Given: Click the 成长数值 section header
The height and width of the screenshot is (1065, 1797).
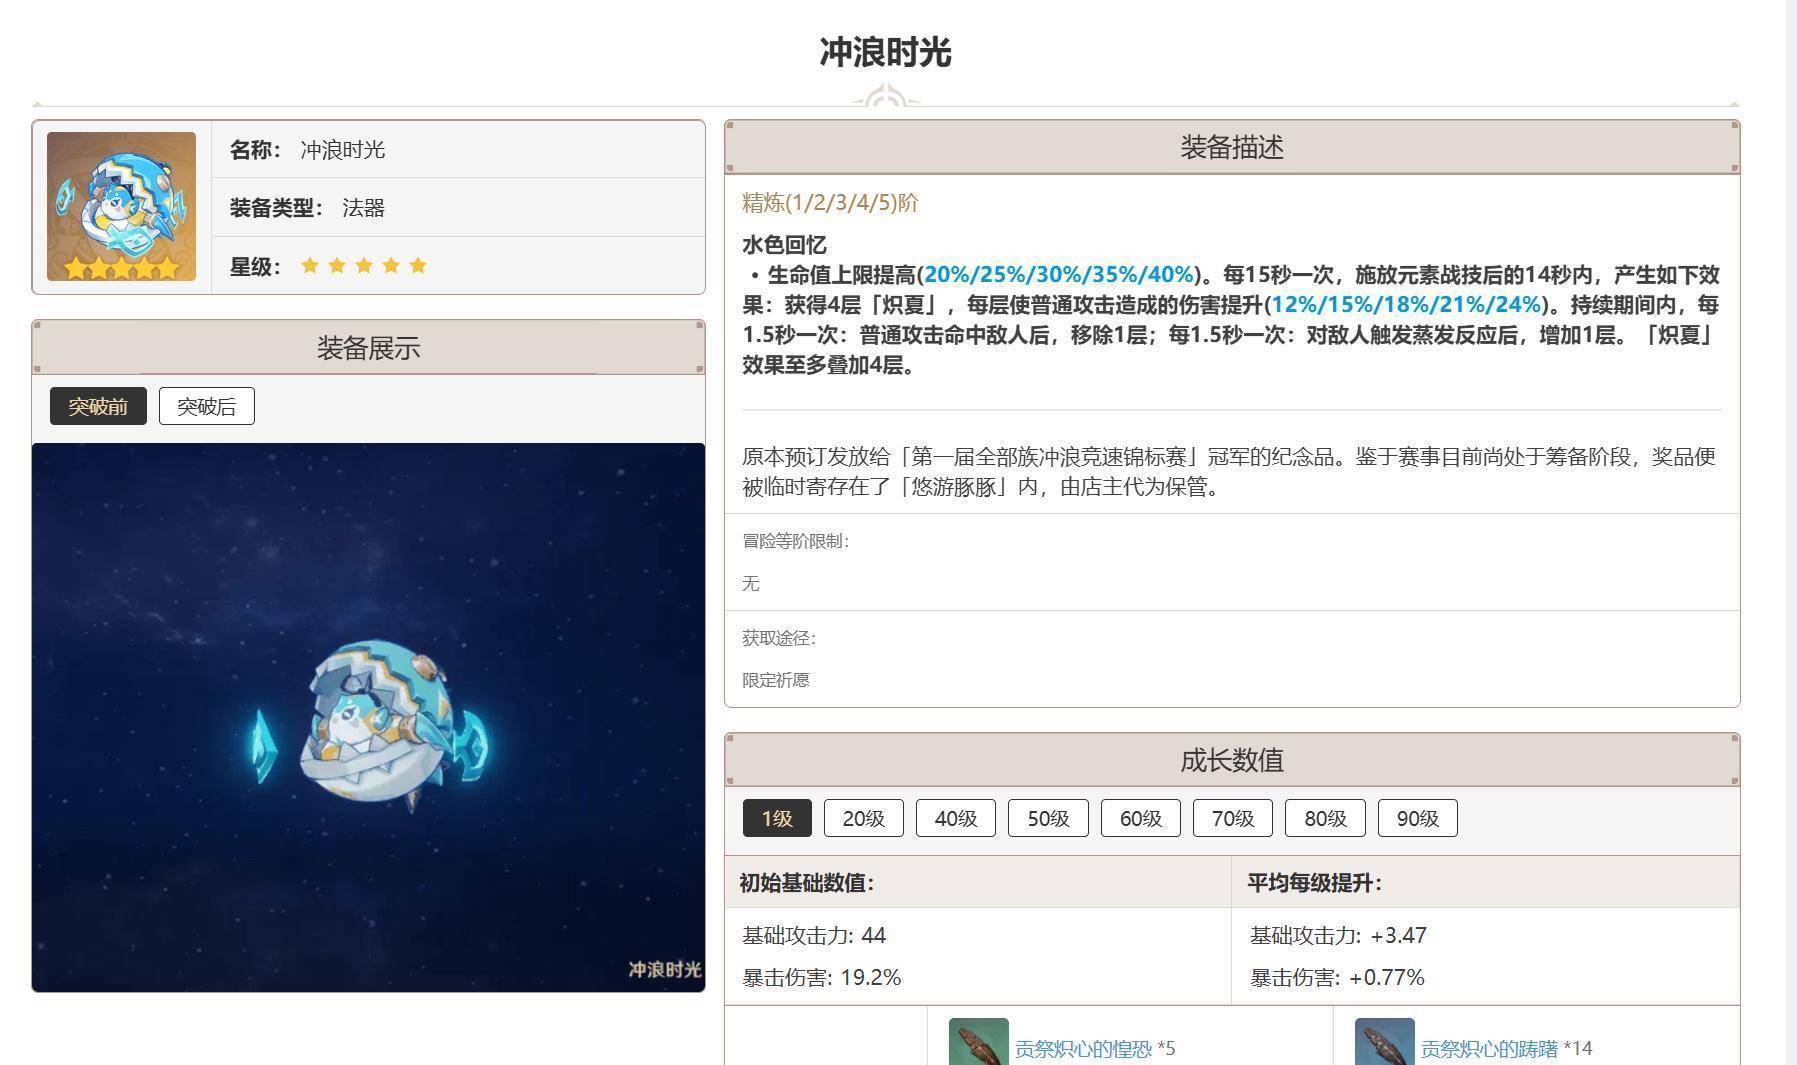Looking at the screenshot, I should click(x=1231, y=760).
